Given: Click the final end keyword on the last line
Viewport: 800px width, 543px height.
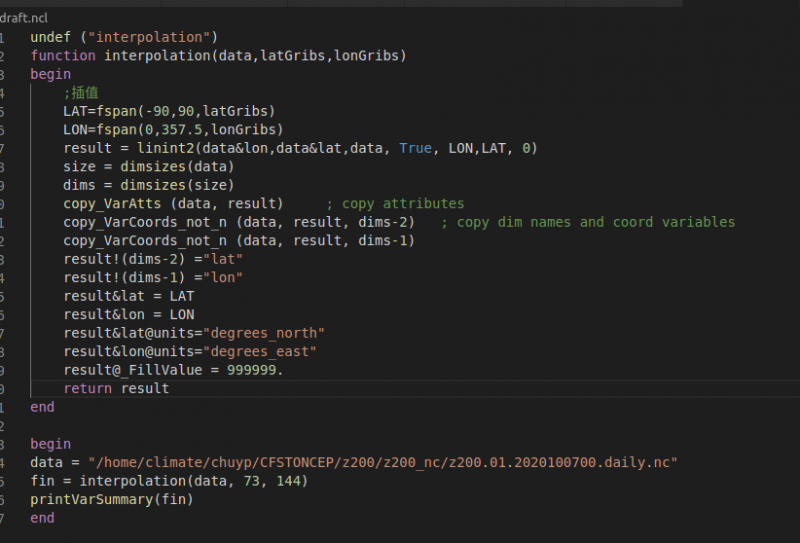Looking at the screenshot, I should [42, 518].
